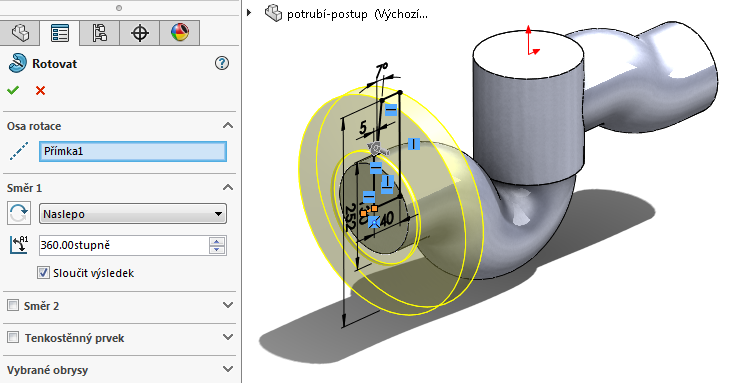The image size is (750, 383).
Task: Confirm the Rotovat feature with green checkmark
Action: [13, 90]
